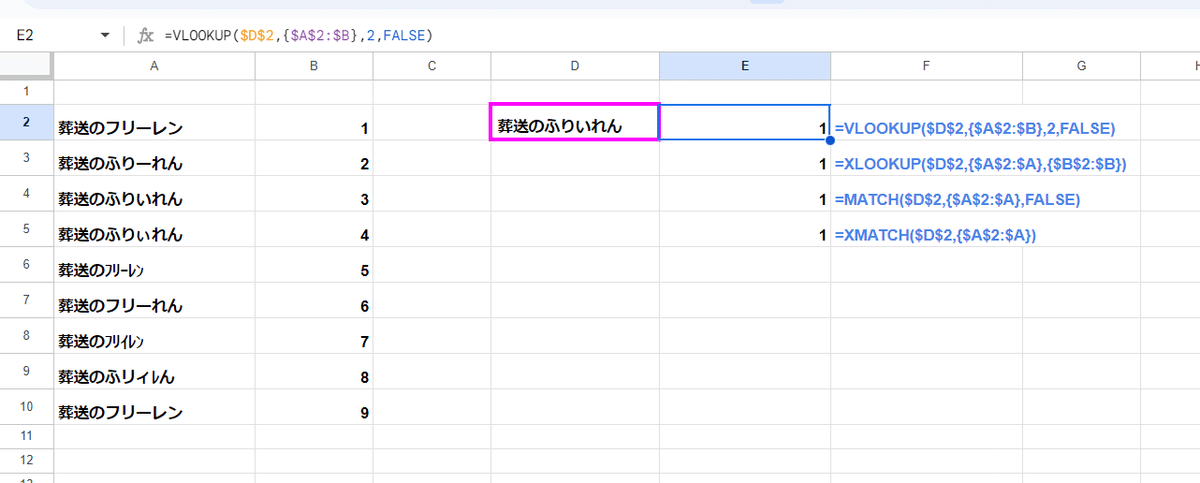This screenshot has width=1200, height=483.
Task: Click cell A2 '葬送のフリーレン'
Action: [x=154, y=123]
